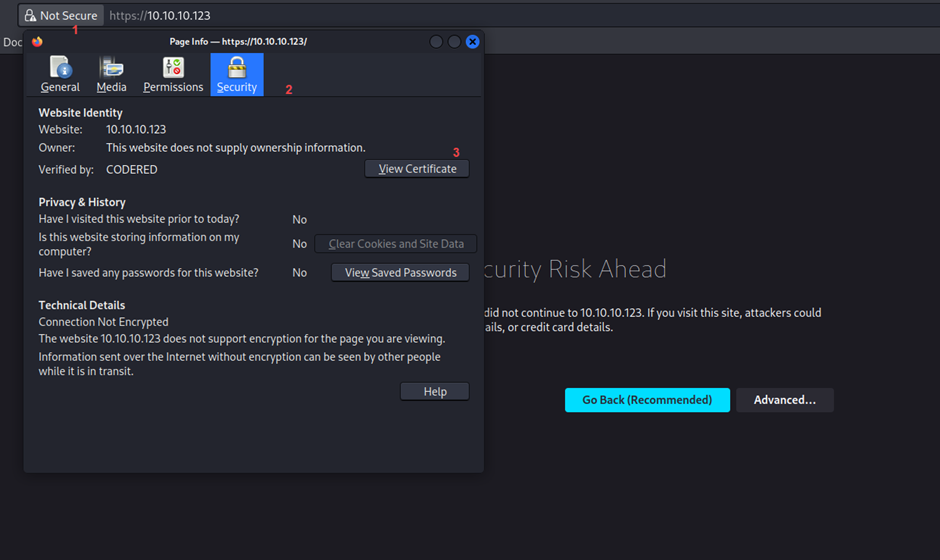Close the Page Info dialog

tap(472, 42)
